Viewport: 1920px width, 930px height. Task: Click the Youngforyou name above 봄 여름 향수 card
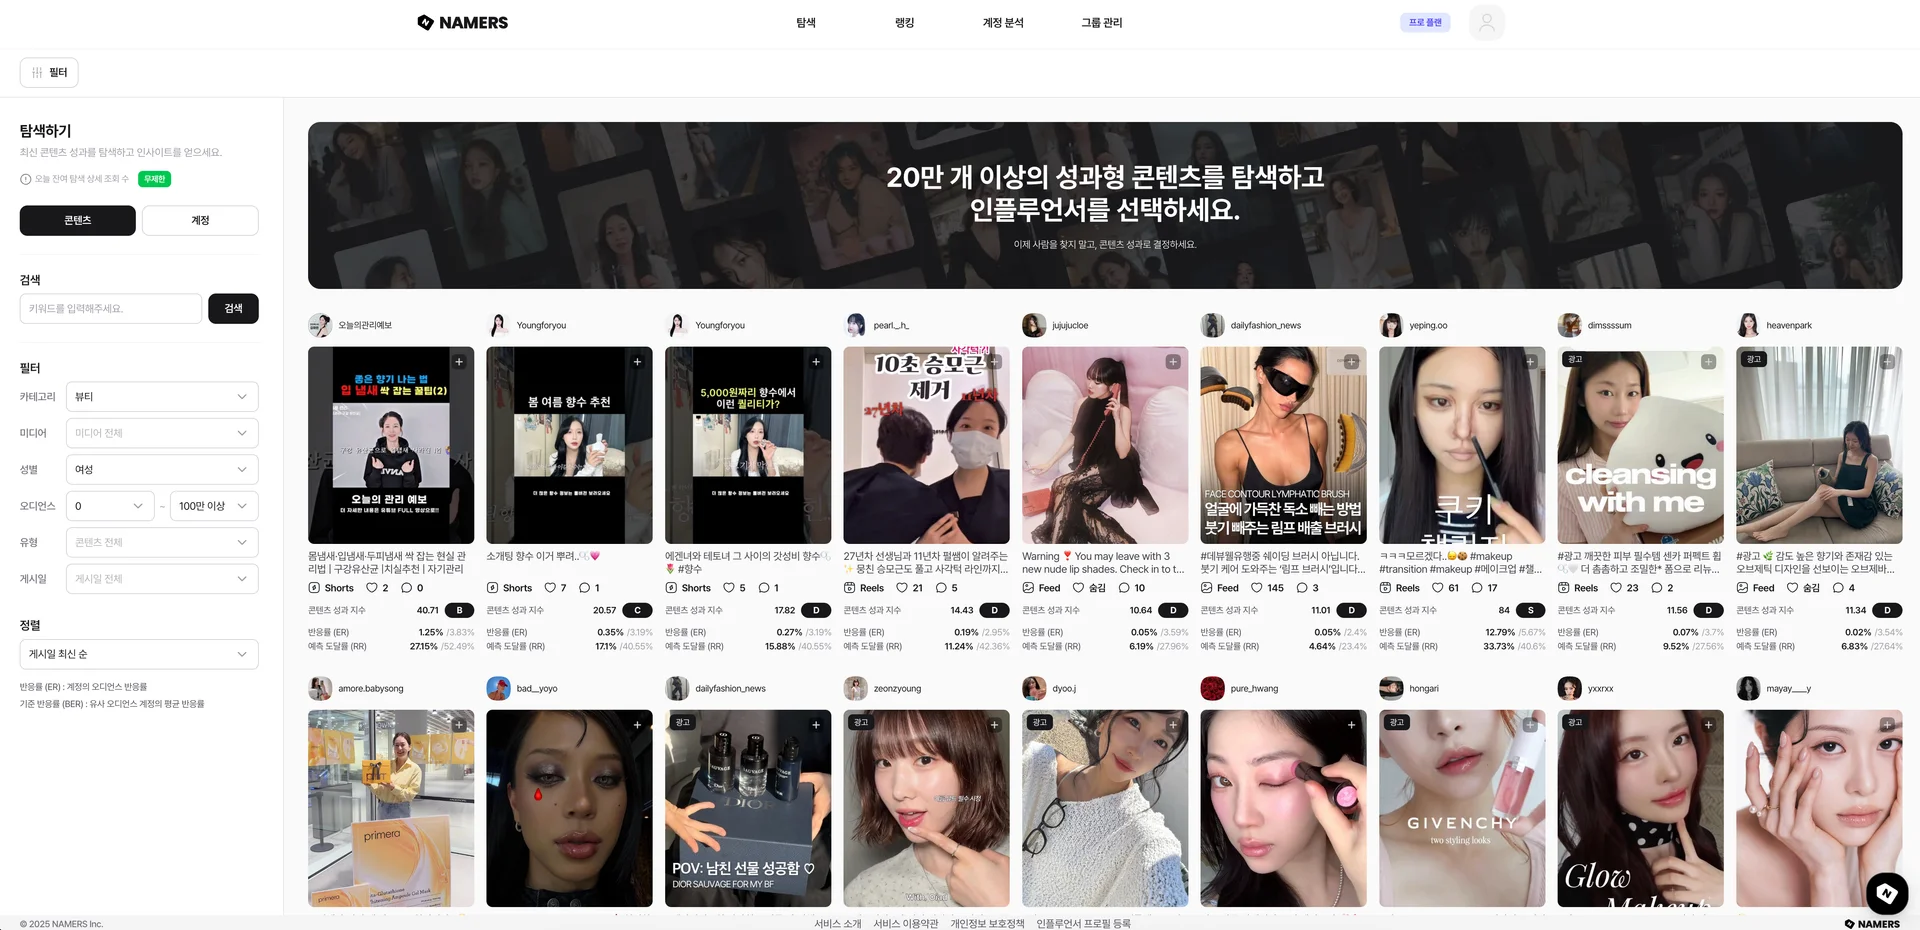(x=541, y=325)
